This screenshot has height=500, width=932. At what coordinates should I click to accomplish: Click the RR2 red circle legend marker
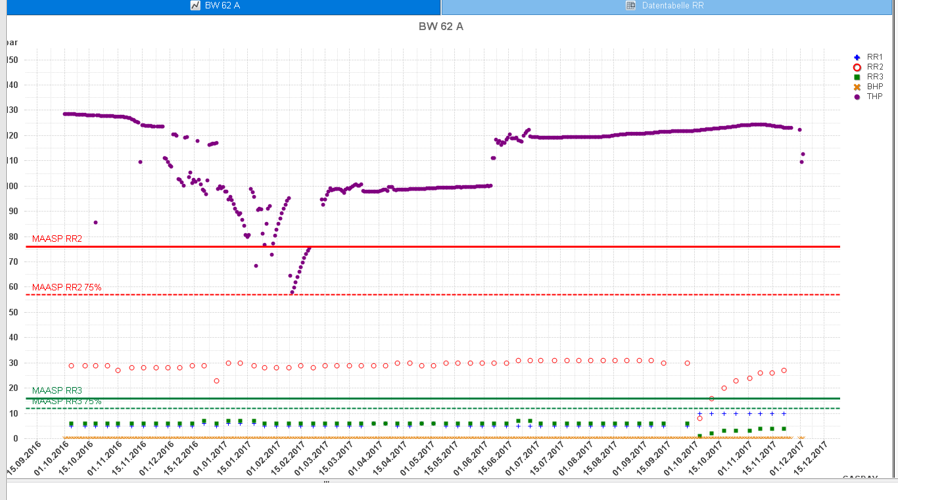[x=857, y=67]
